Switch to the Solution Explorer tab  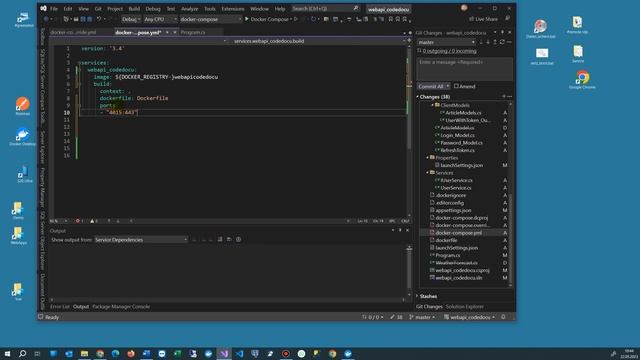coord(464,307)
